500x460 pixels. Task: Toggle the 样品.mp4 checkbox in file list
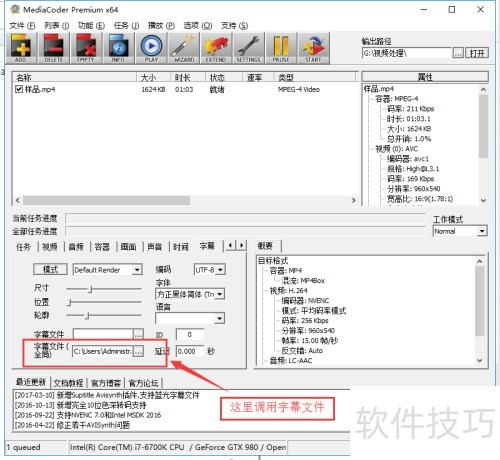point(19,89)
